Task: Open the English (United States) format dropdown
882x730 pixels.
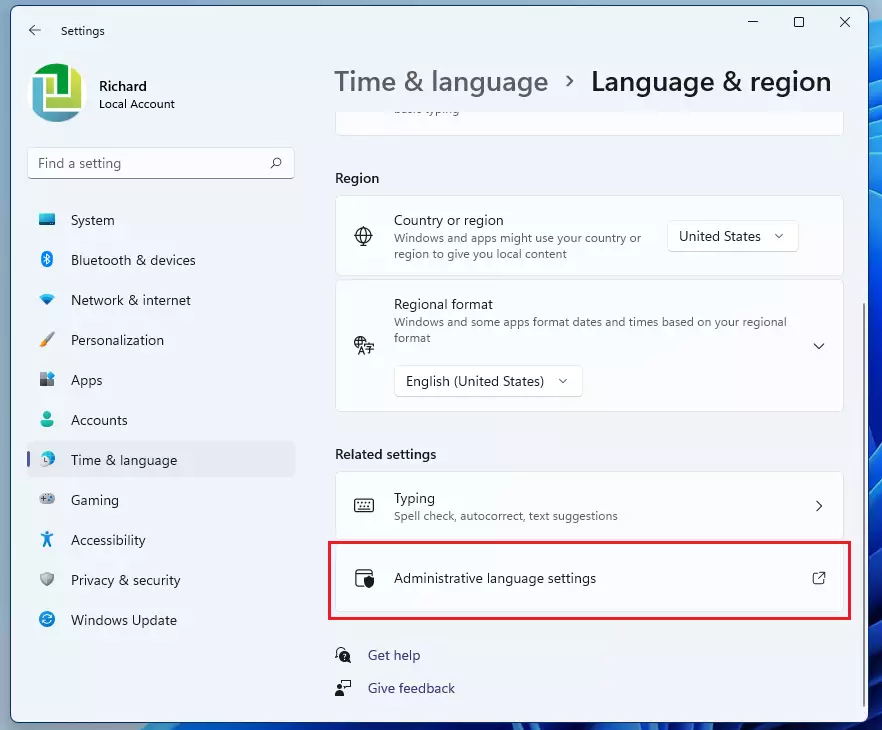Action: tap(488, 381)
